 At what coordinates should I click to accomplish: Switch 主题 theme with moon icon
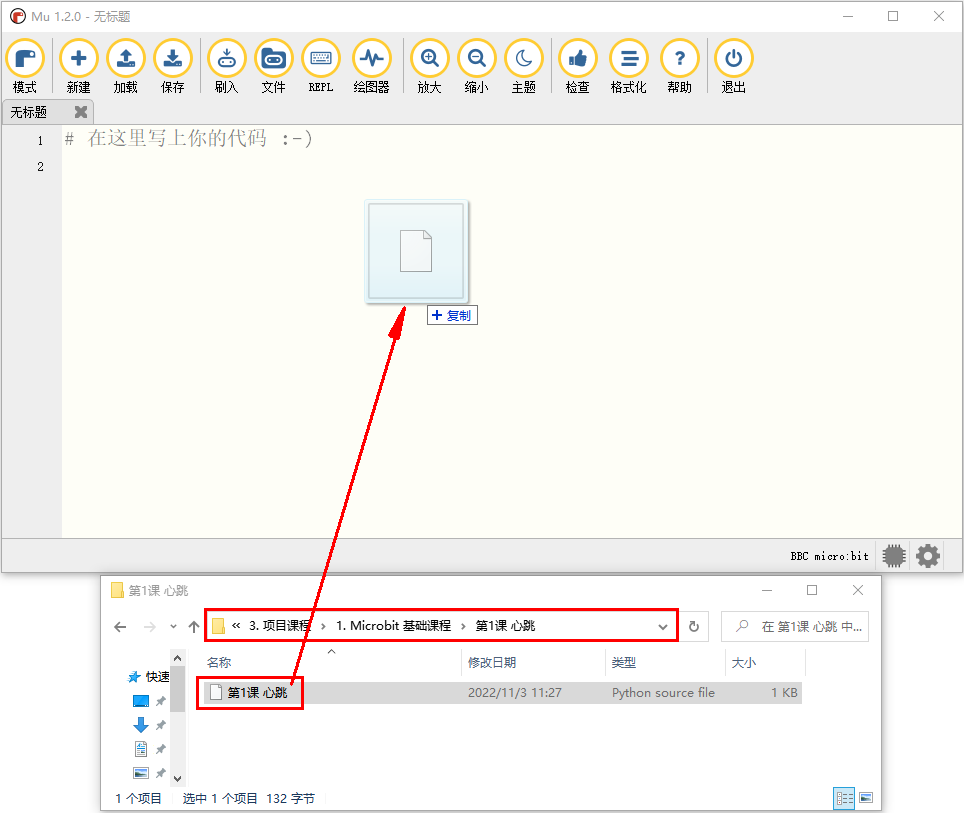click(524, 66)
